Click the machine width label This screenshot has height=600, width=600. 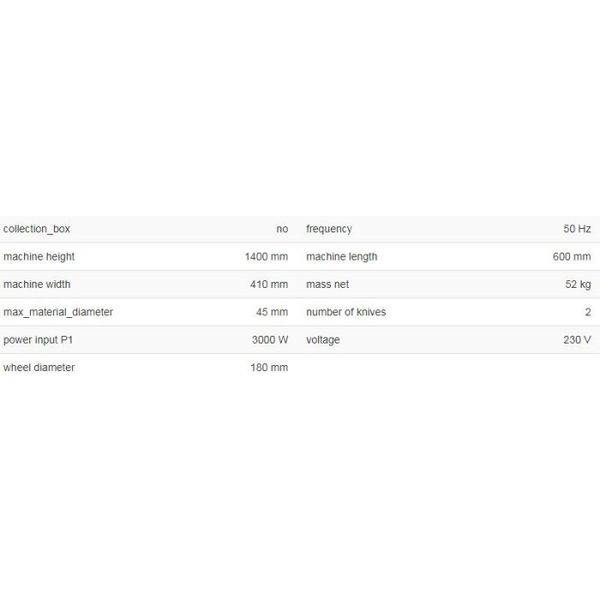(37, 284)
